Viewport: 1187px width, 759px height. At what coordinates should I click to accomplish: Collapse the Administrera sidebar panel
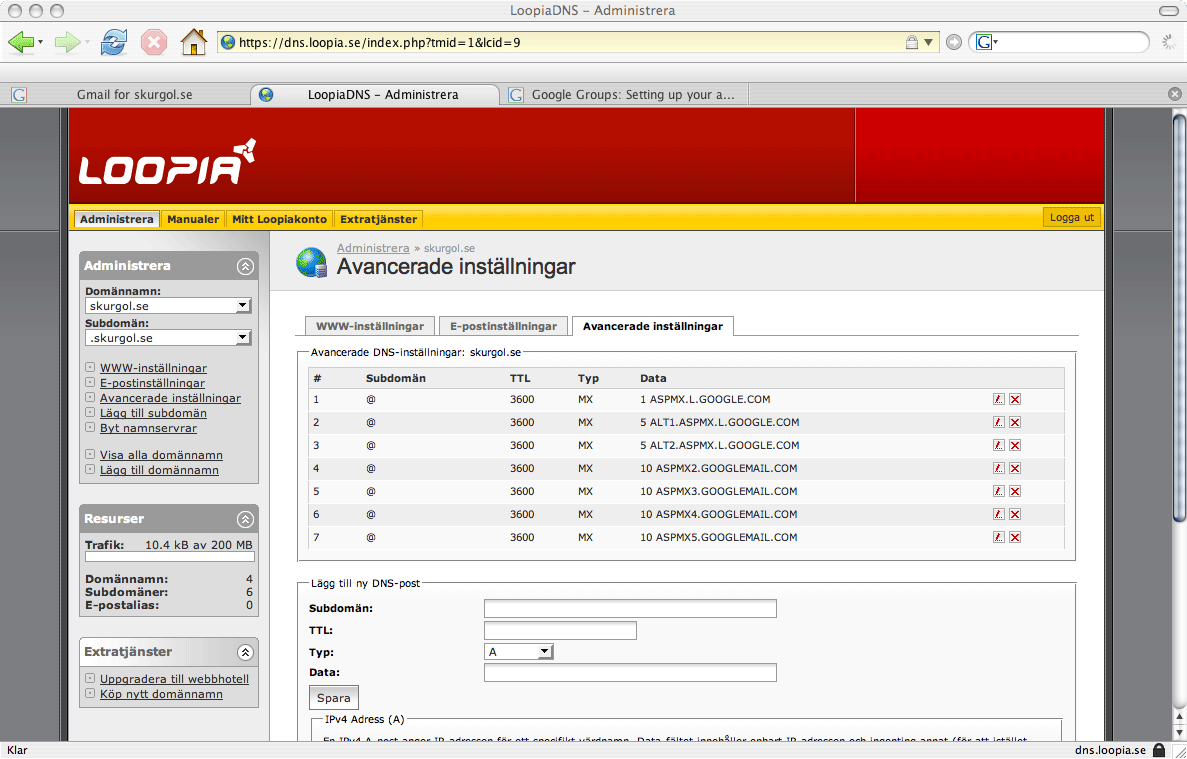click(245, 266)
